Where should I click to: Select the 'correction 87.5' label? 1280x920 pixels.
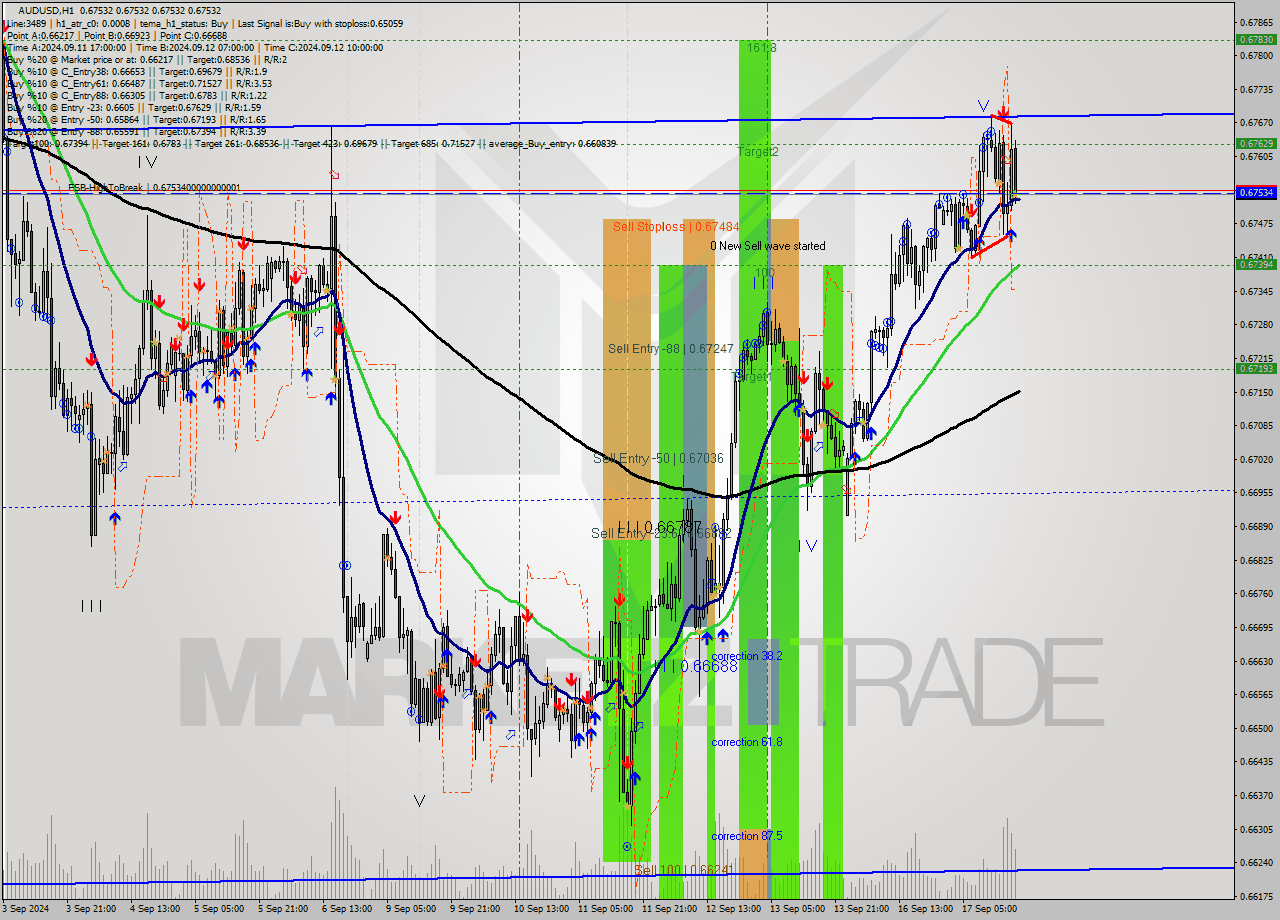click(x=747, y=836)
